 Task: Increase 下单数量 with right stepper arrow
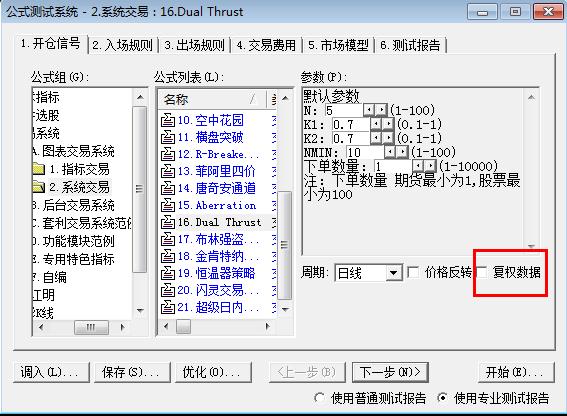430,166
